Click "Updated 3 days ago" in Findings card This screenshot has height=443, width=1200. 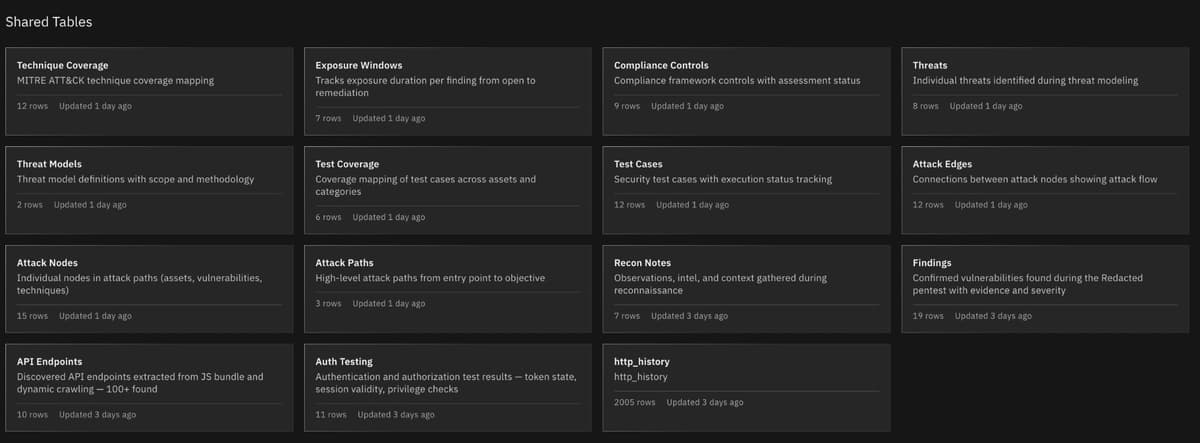click(993, 316)
